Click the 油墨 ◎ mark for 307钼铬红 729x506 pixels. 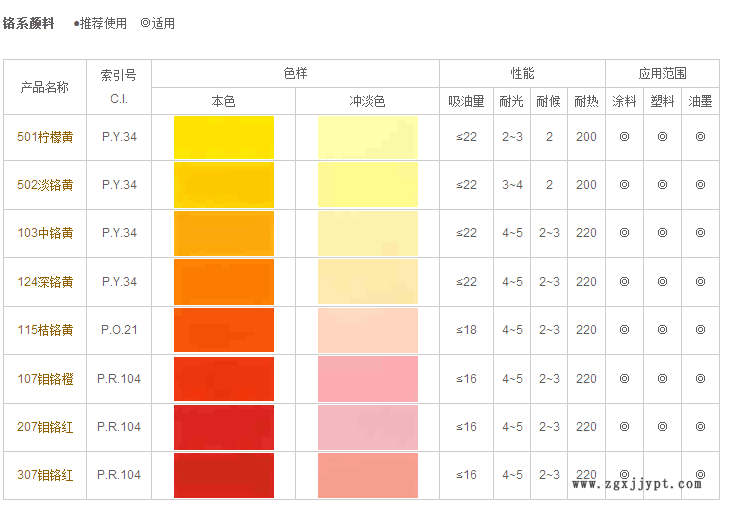(700, 475)
